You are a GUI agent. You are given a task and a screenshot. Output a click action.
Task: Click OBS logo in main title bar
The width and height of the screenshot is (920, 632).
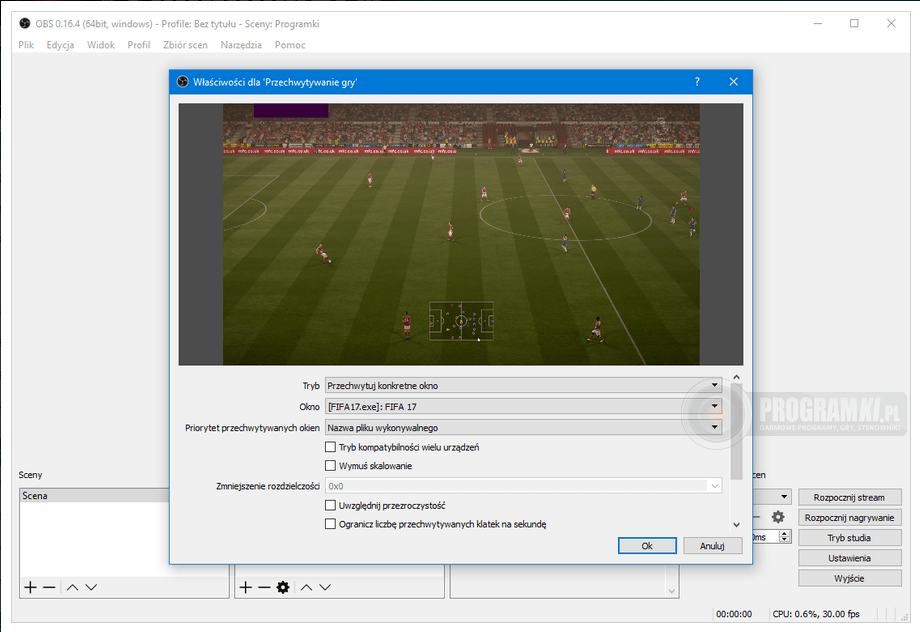pos(25,23)
